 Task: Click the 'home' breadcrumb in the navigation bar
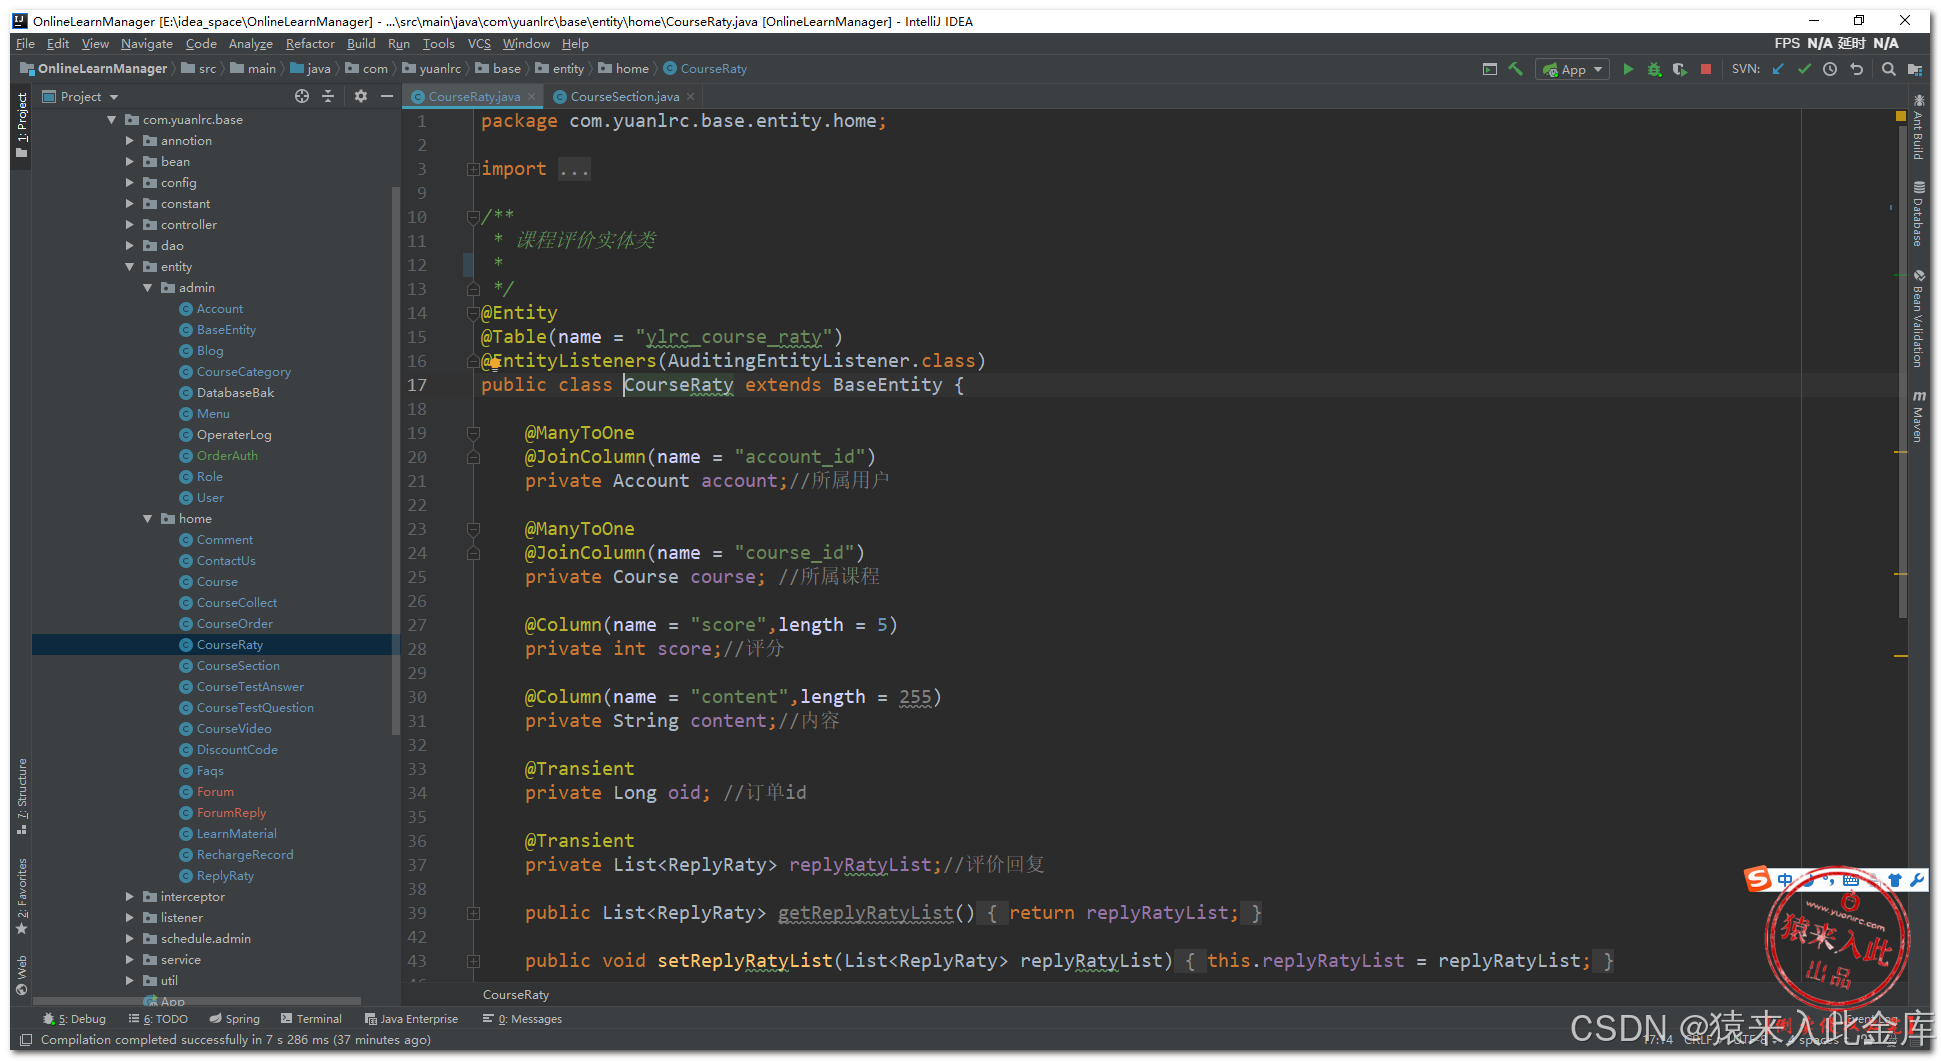[x=623, y=69]
